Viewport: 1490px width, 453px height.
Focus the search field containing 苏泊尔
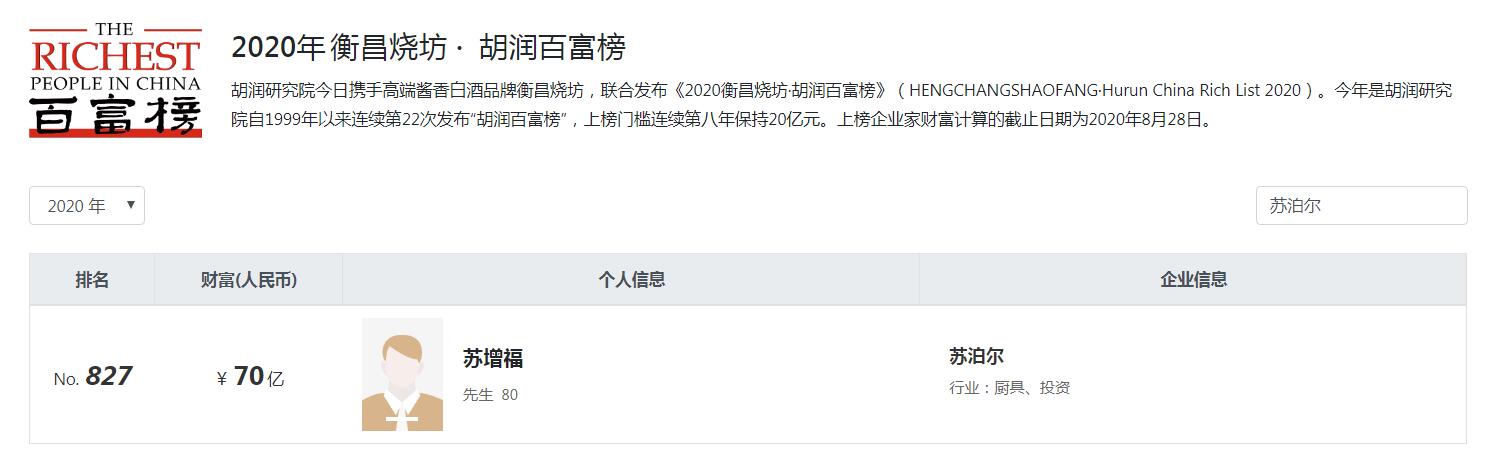click(x=1361, y=206)
